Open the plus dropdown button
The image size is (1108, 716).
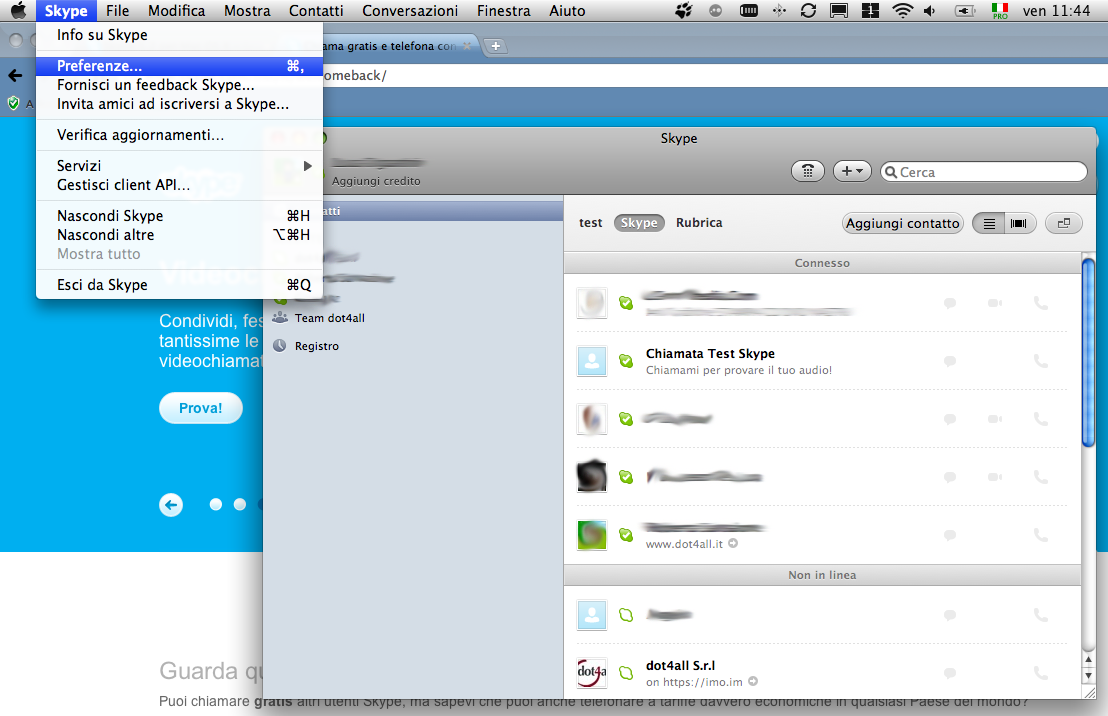(852, 171)
